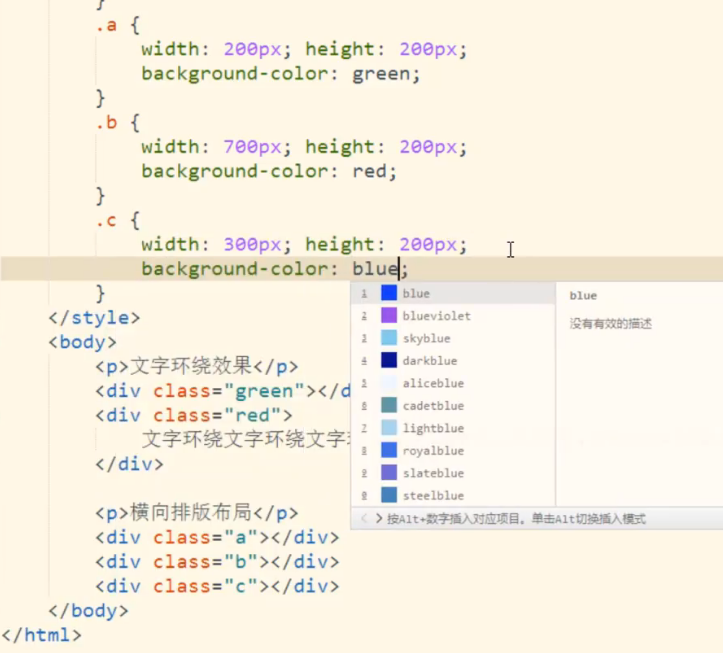Choose darkblue from the suggestion list
Screen dimensions: 723x653
[453, 361]
